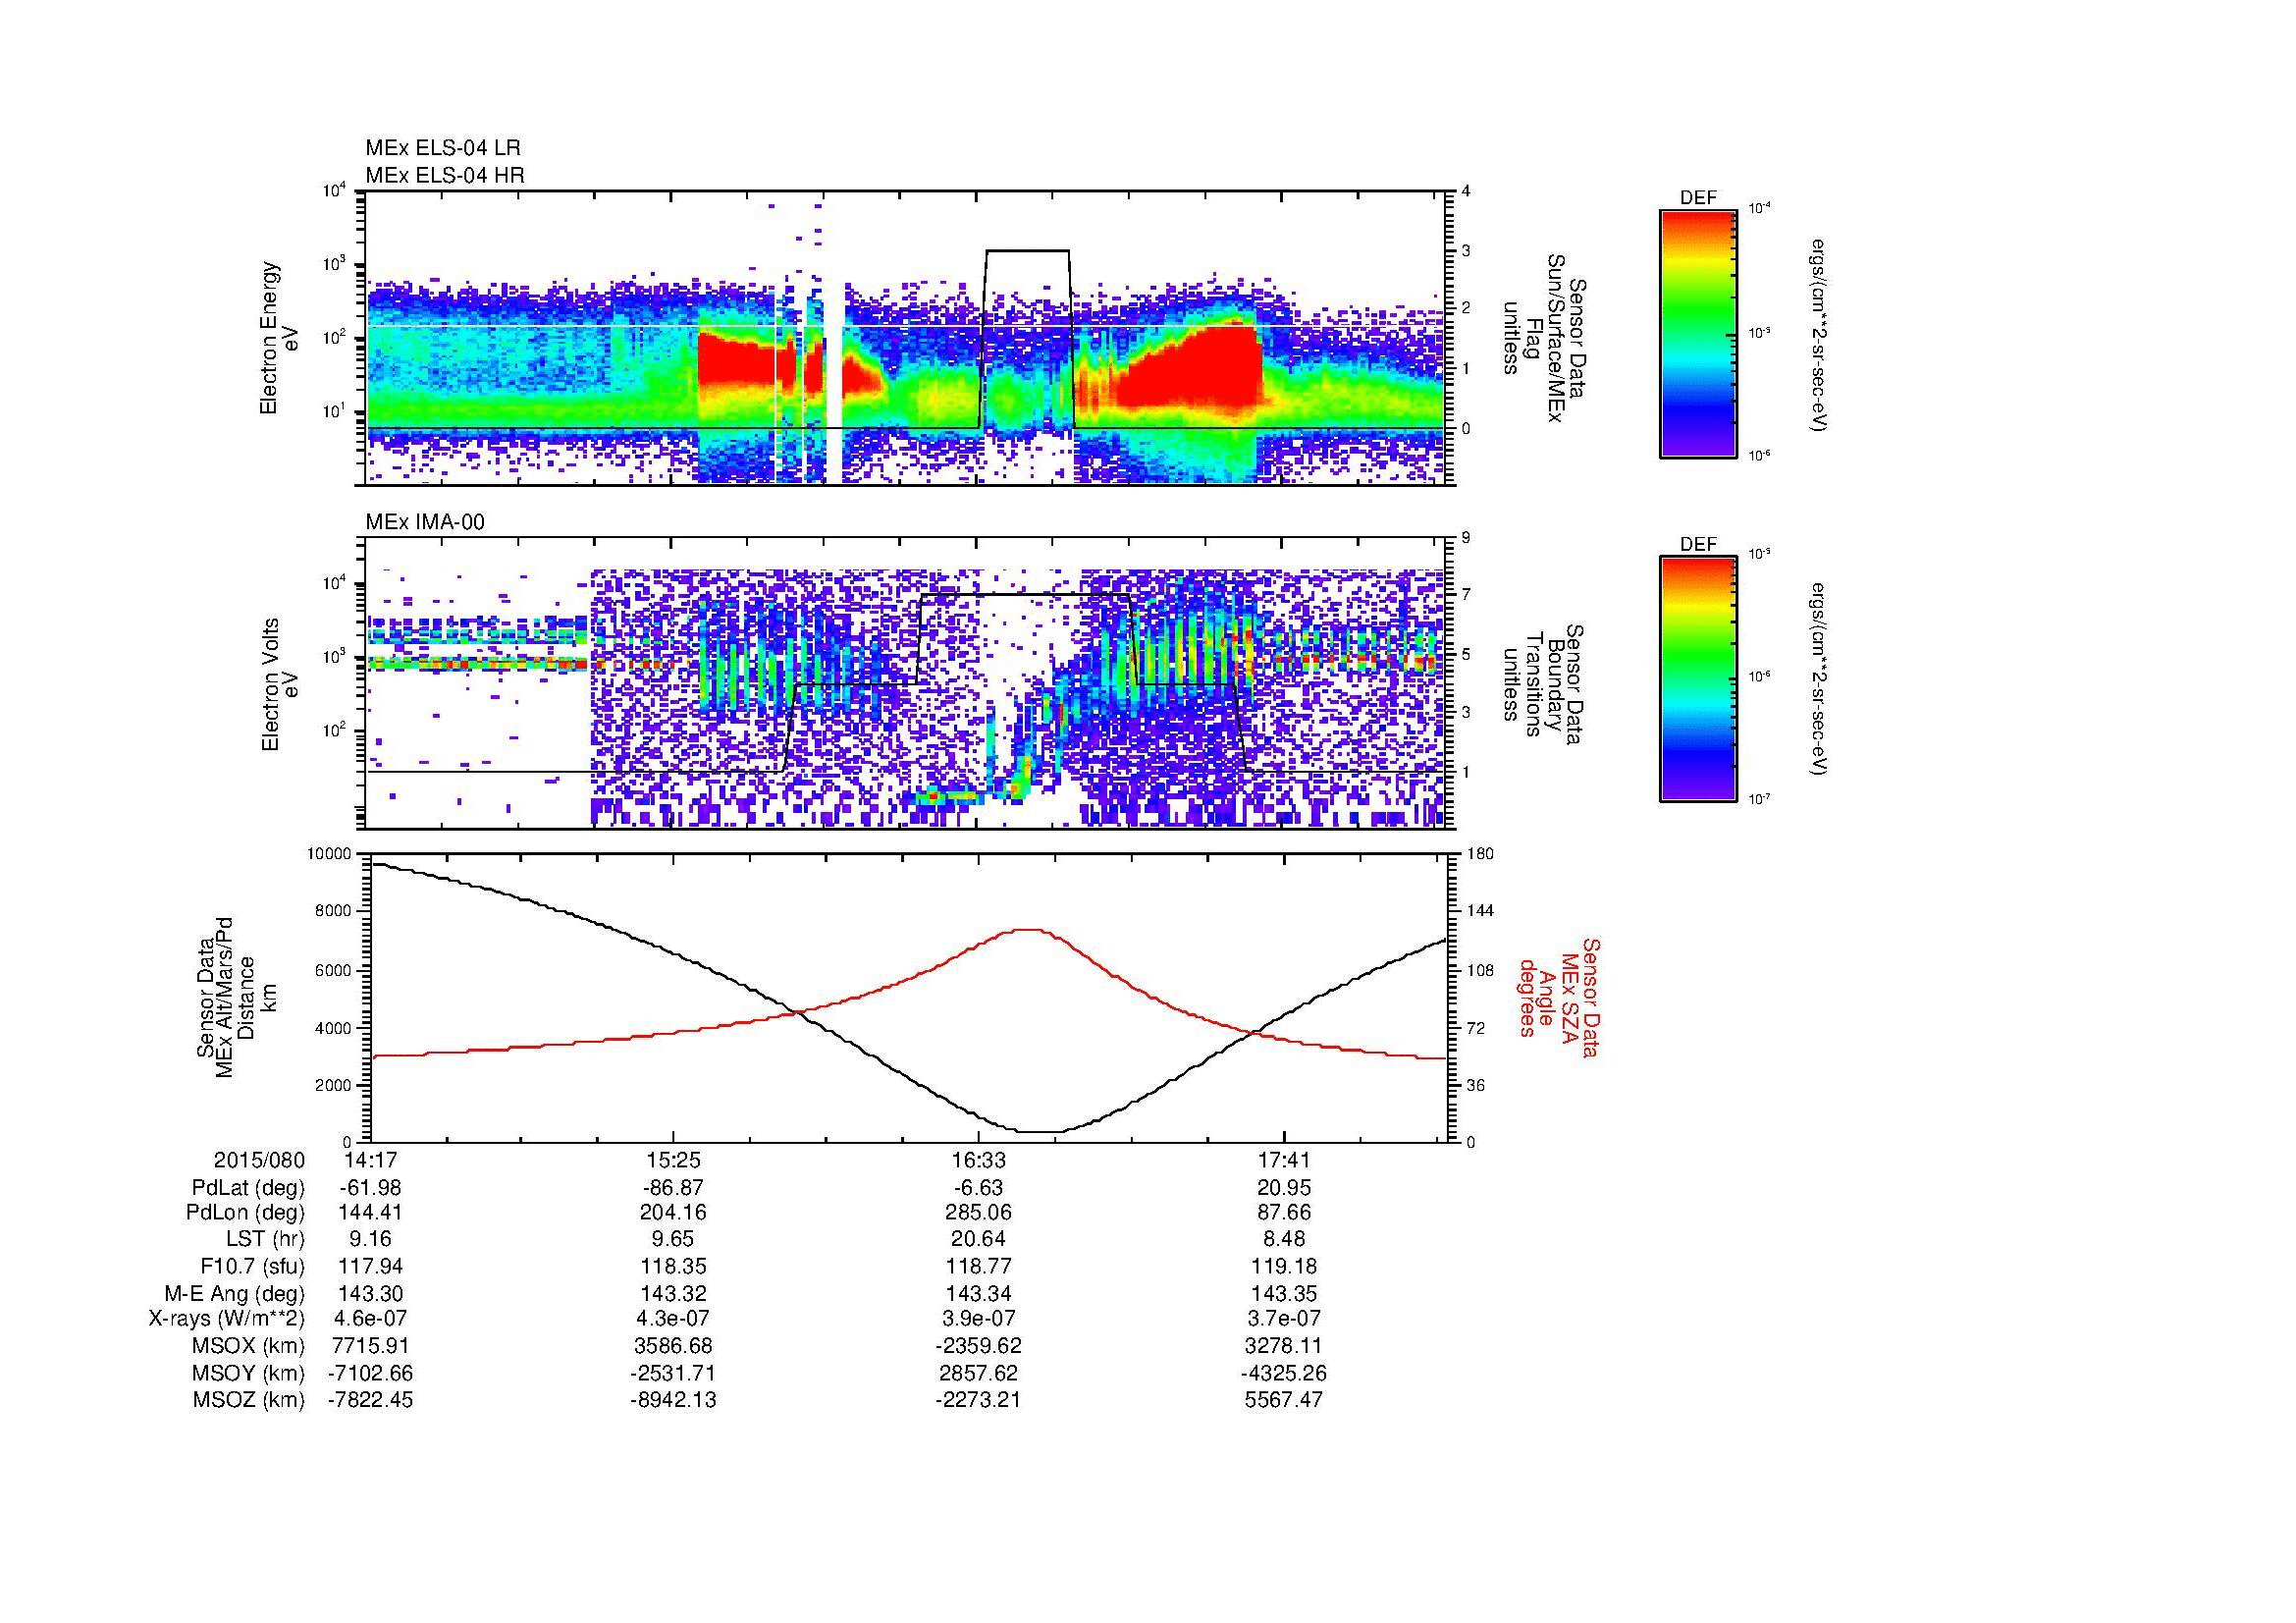Click the 'LST (hr)' row label

265,1240
